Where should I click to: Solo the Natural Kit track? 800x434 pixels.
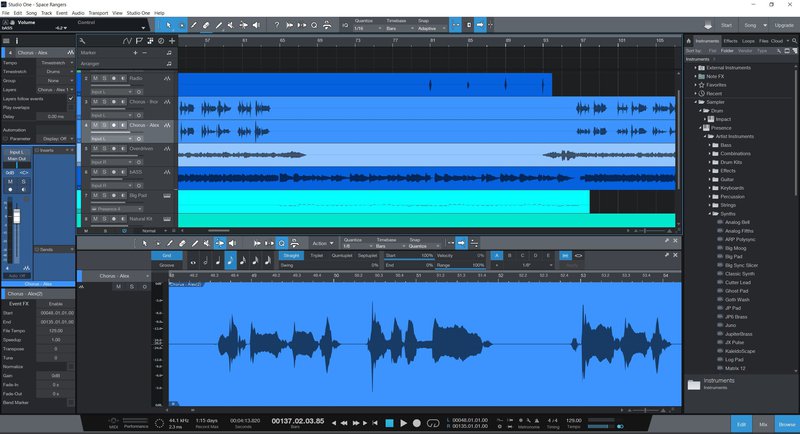point(105,219)
